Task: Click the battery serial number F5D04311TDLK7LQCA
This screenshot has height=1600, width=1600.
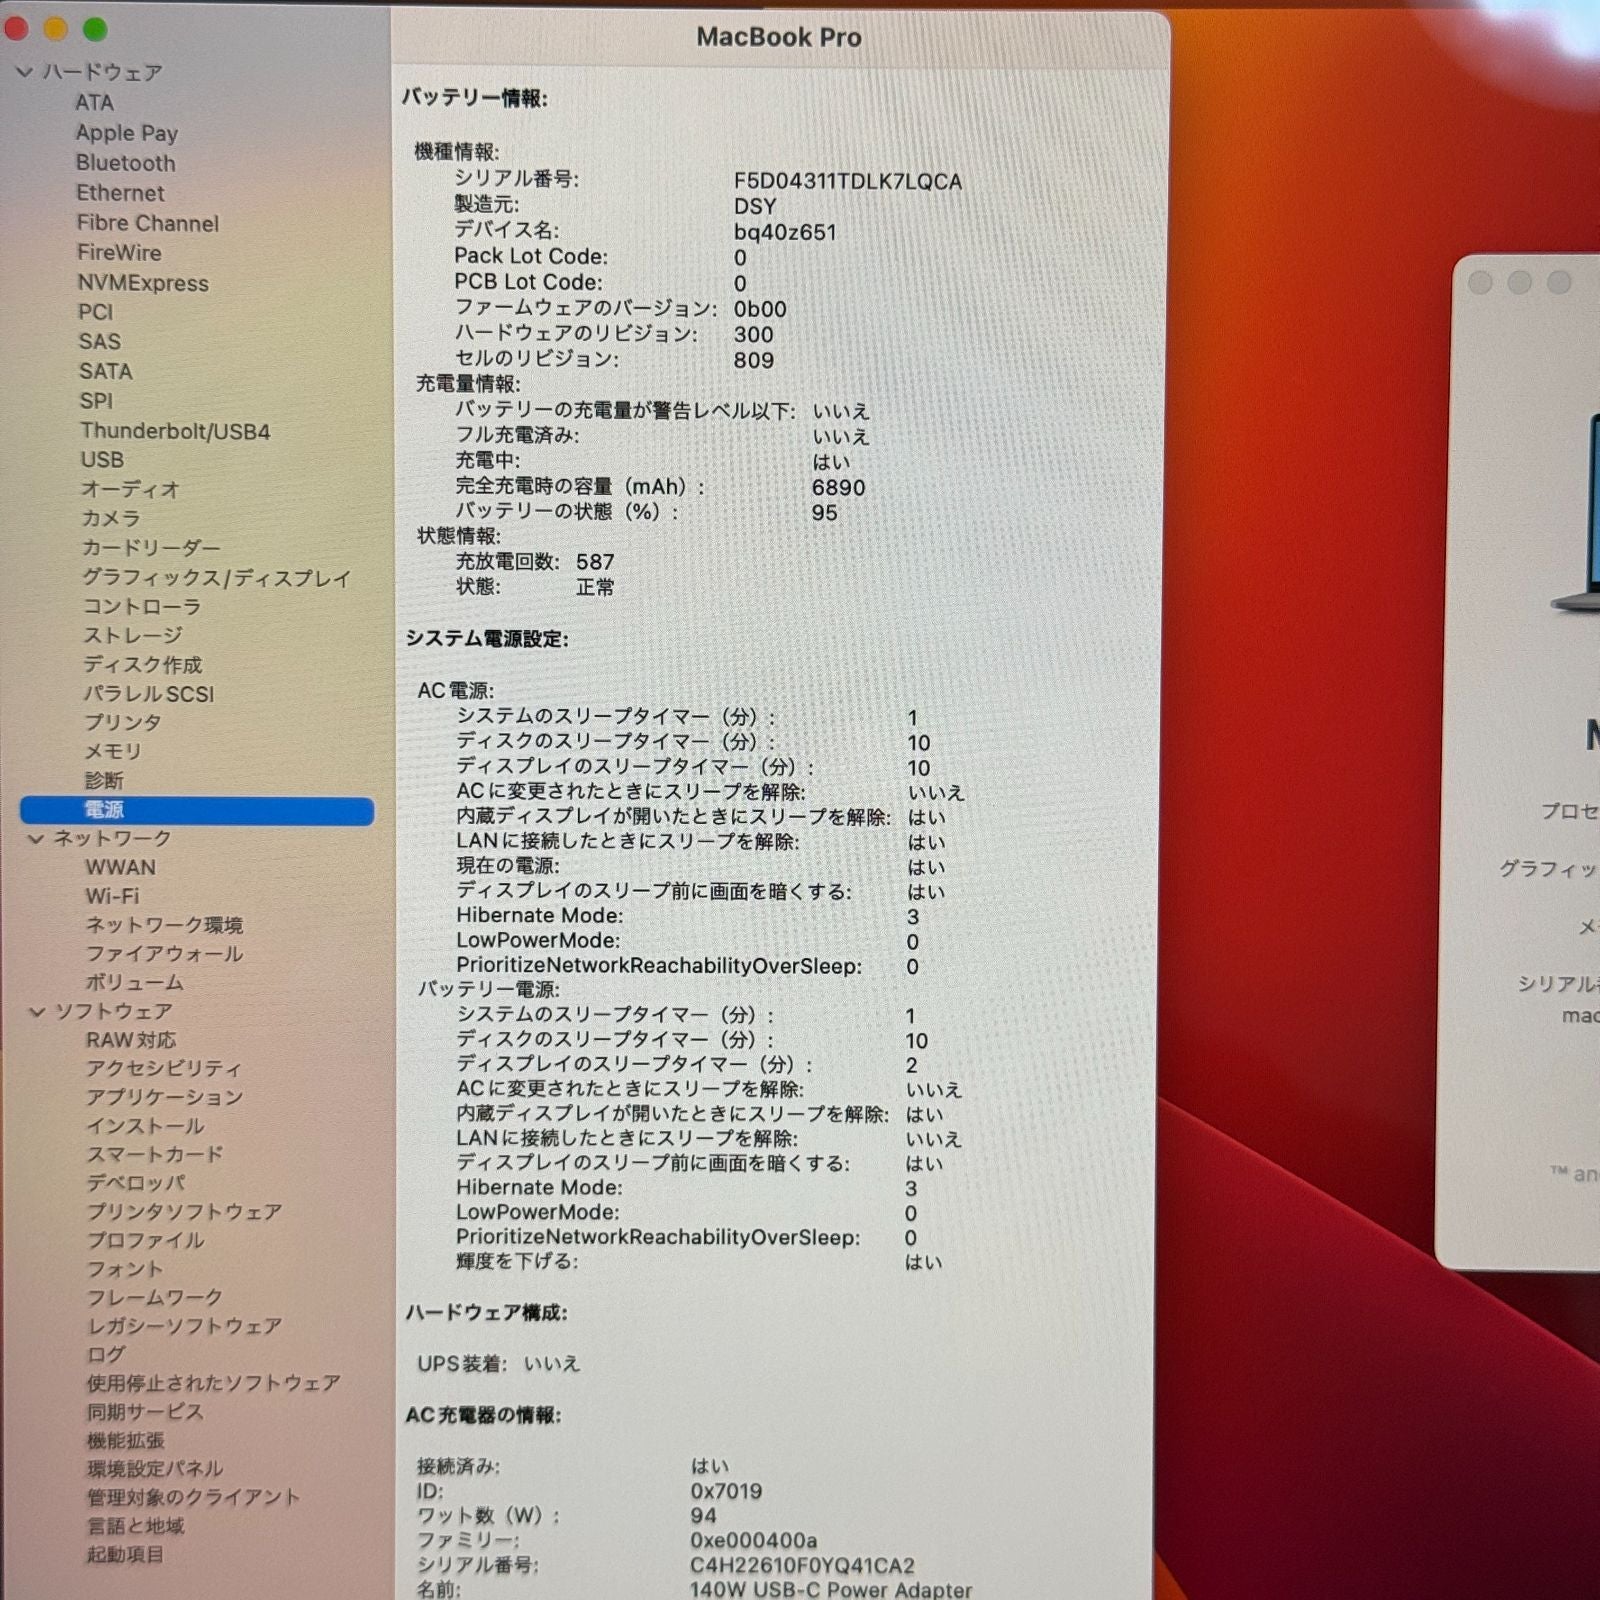Action: point(848,182)
